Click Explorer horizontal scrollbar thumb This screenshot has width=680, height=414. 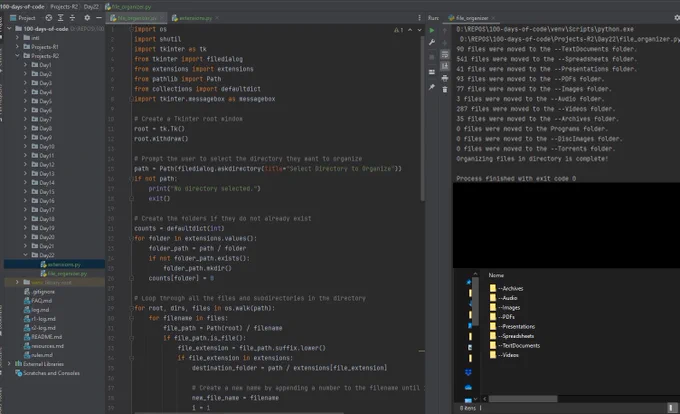point(523,398)
